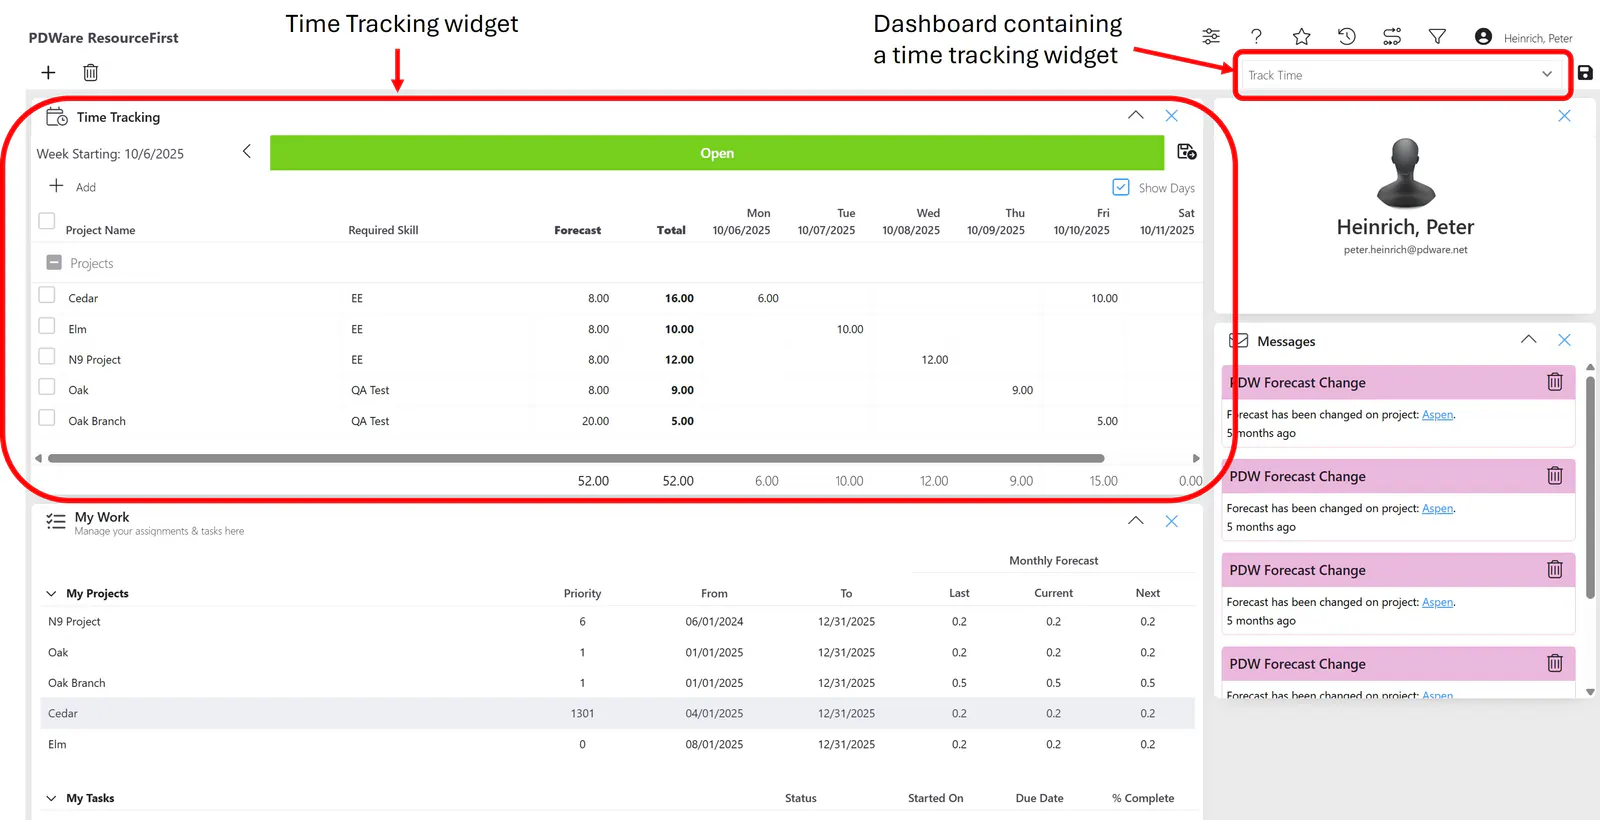Screen dimensions: 1600x820
Task: Uncheck the Show Days checkbox
Action: [1121, 187]
